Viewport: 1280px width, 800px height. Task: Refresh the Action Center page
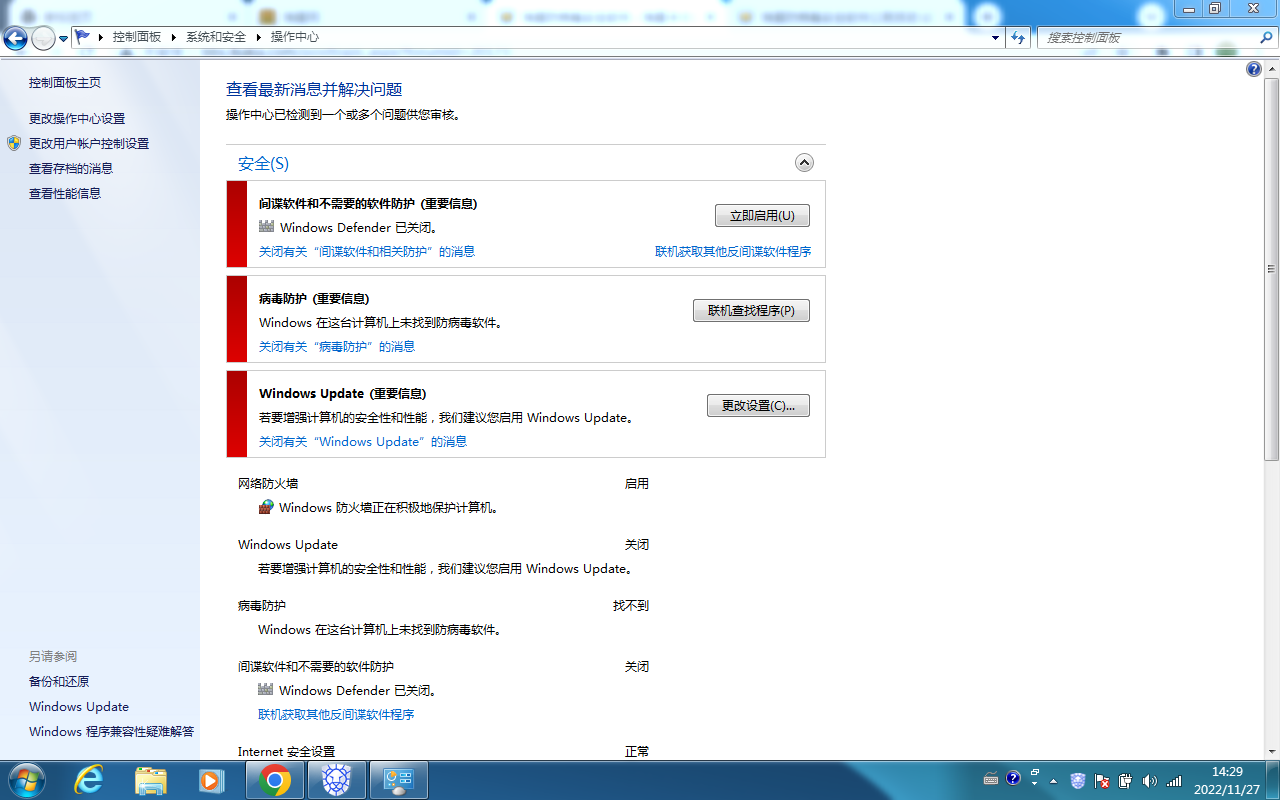click(x=1019, y=37)
